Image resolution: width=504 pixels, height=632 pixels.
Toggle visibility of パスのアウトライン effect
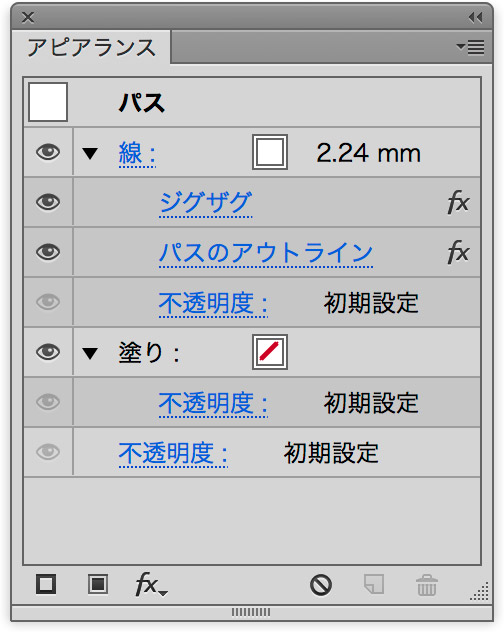pos(48,252)
